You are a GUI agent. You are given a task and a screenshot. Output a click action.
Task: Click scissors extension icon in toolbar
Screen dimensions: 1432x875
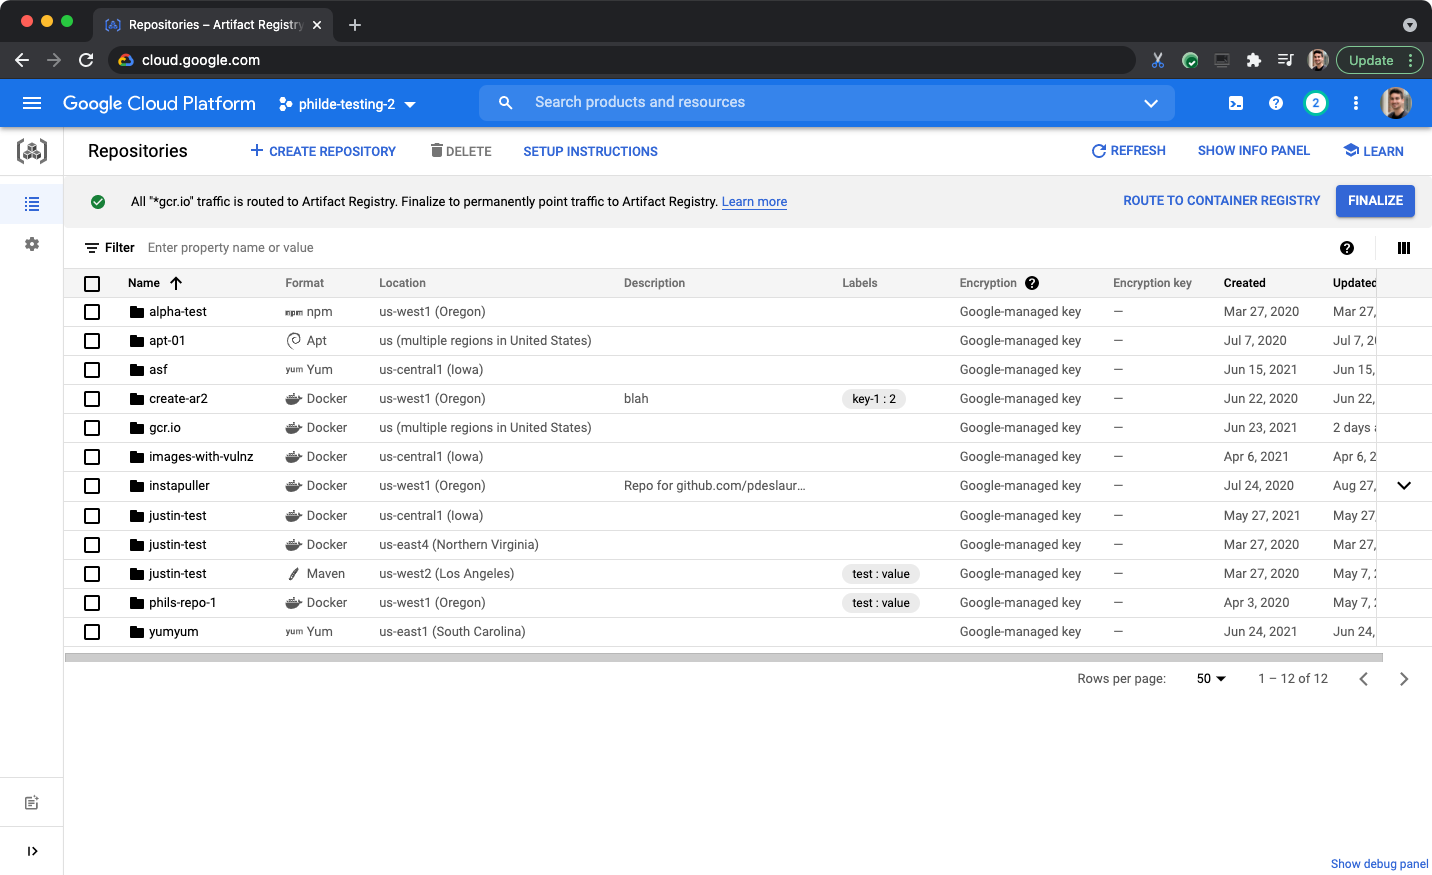(x=1158, y=60)
